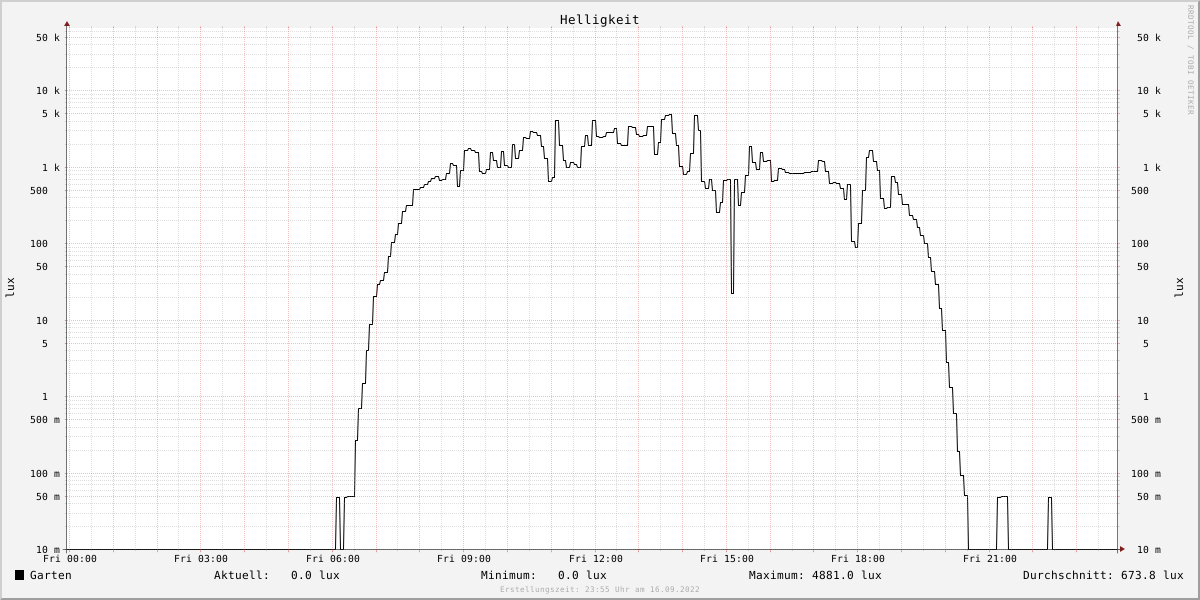Click the '10 m' label on right axis

(1149, 550)
